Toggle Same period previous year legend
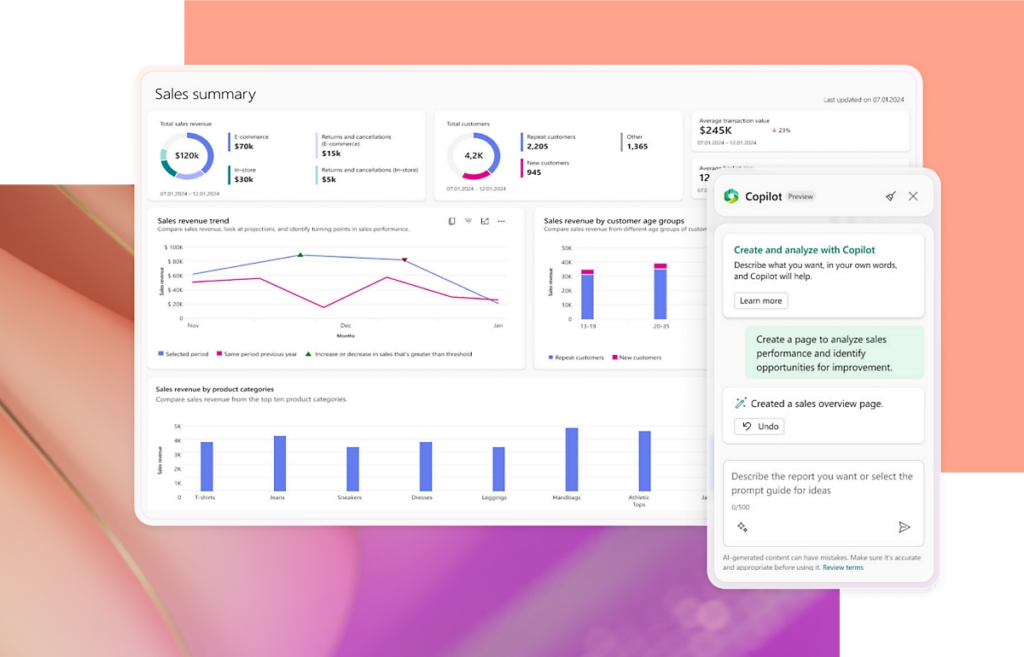Image resolution: width=1024 pixels, height=657 pixels. 260,354
